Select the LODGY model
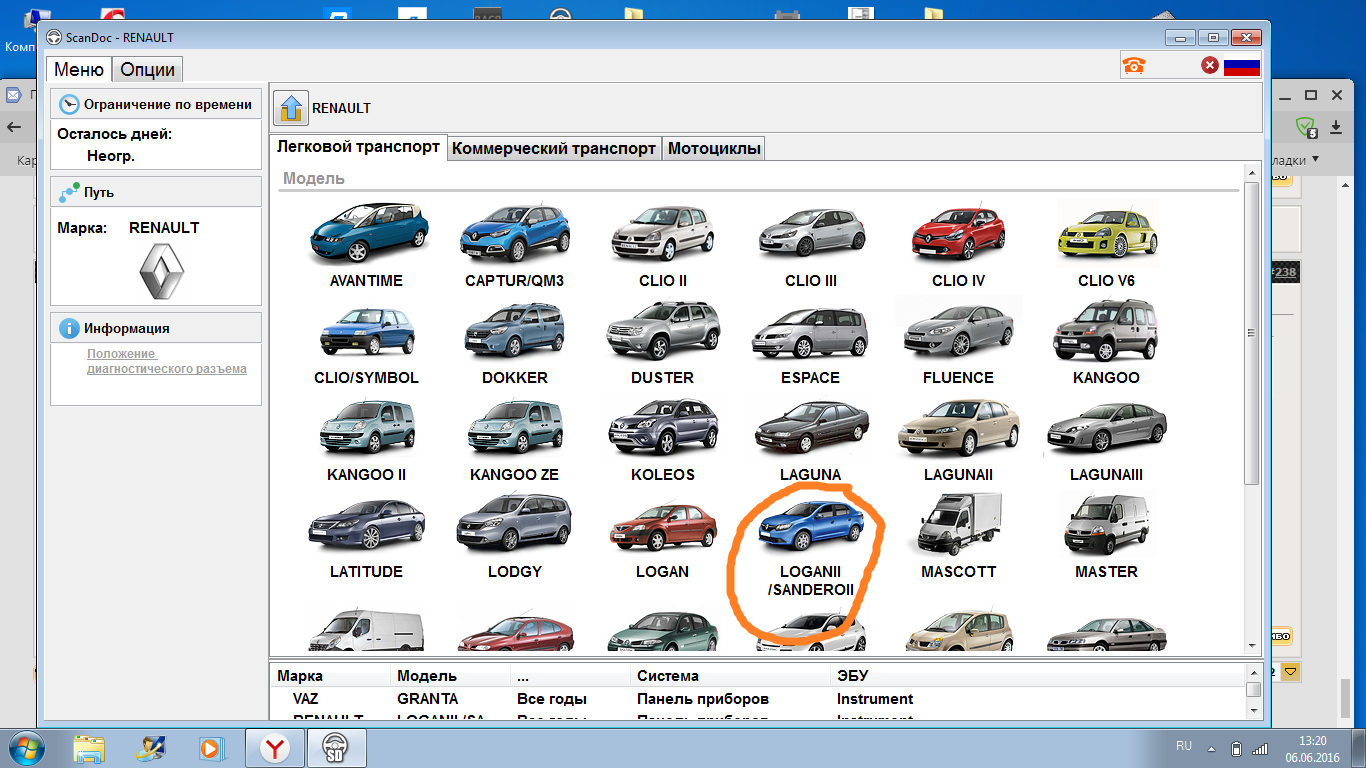 (x=514, y=537)
